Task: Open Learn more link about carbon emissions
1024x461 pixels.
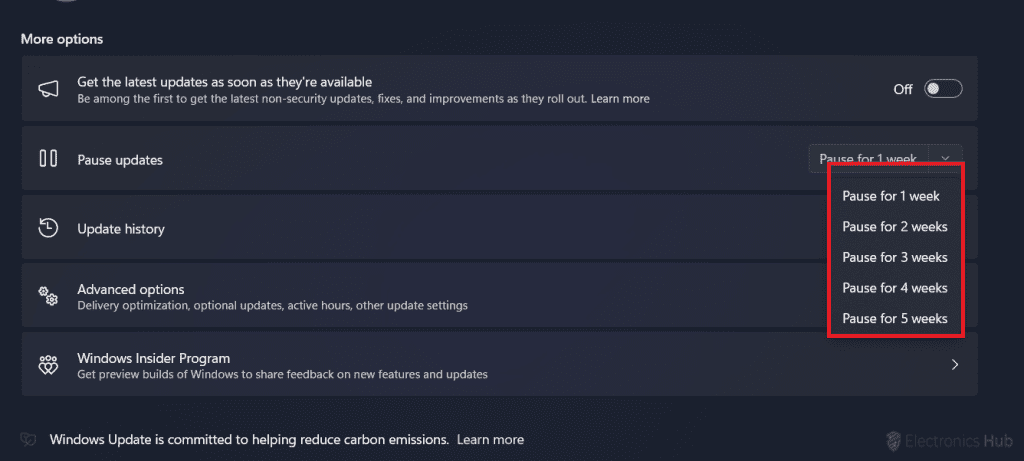Action: point(490,439)
